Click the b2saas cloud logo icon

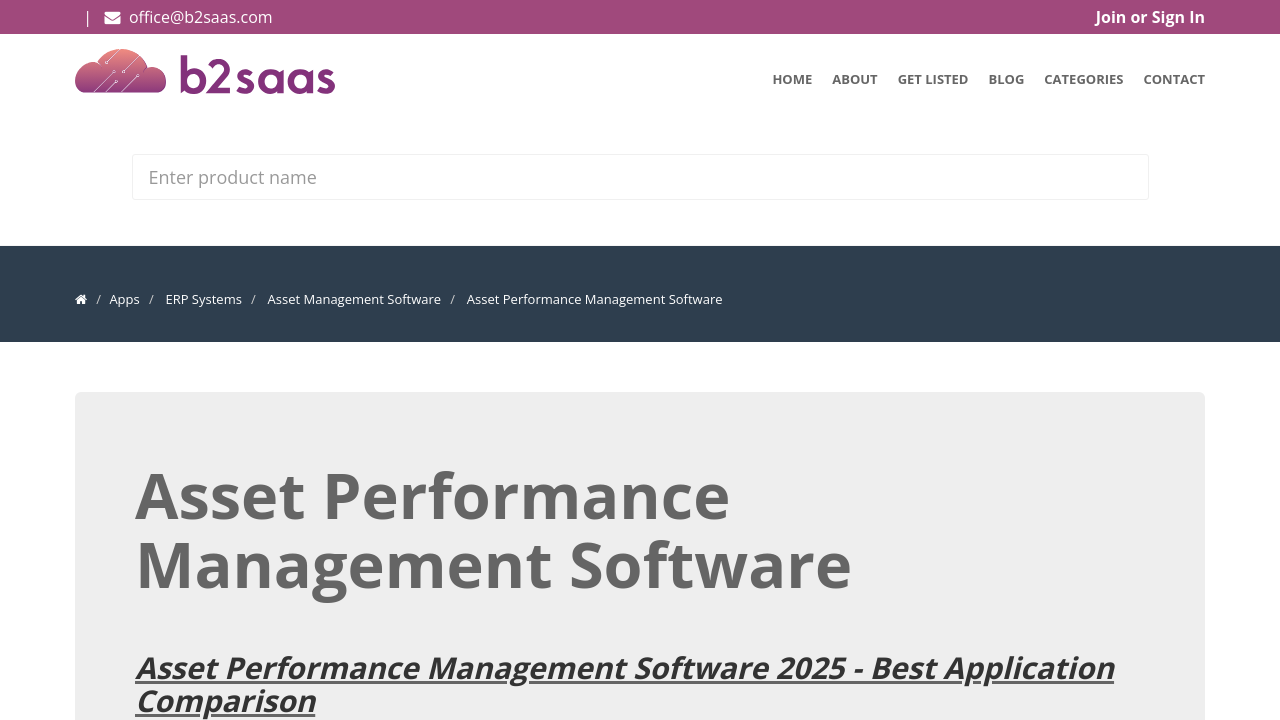point(120,72)
